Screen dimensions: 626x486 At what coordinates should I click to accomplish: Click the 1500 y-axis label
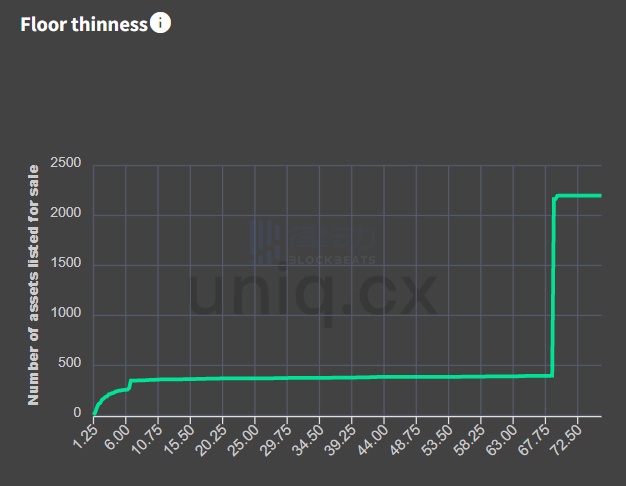pyautogui.click(x=65, y=264)
